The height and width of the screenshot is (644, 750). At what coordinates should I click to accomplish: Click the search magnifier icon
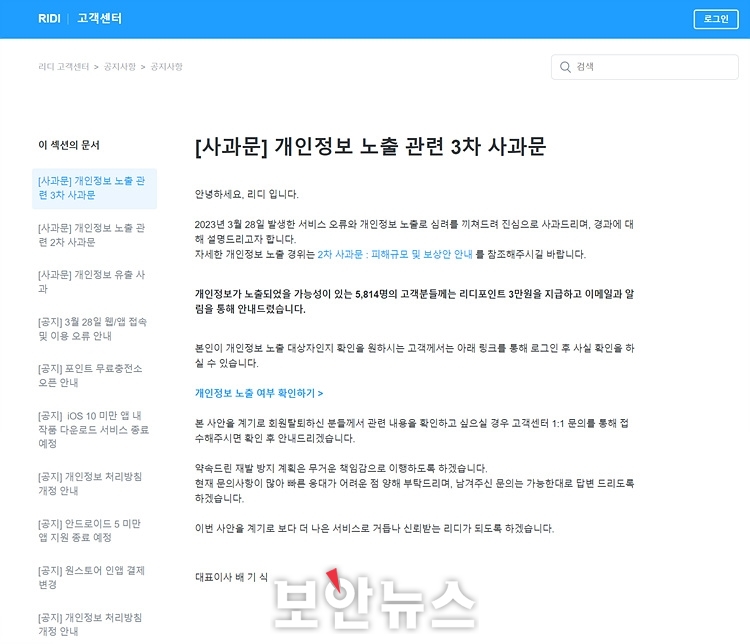(x=565, y=67)
